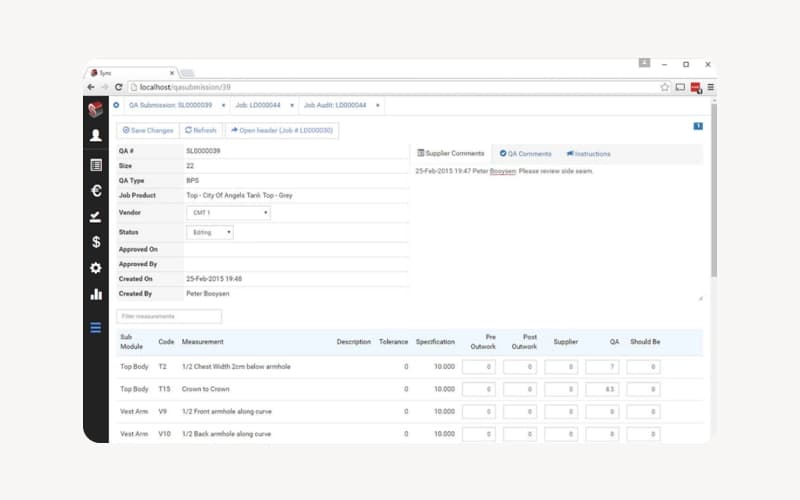This screenshot has width=800, height=500.
Task: Click the red Sync logo in sidebar
Action: coord(95,109)
